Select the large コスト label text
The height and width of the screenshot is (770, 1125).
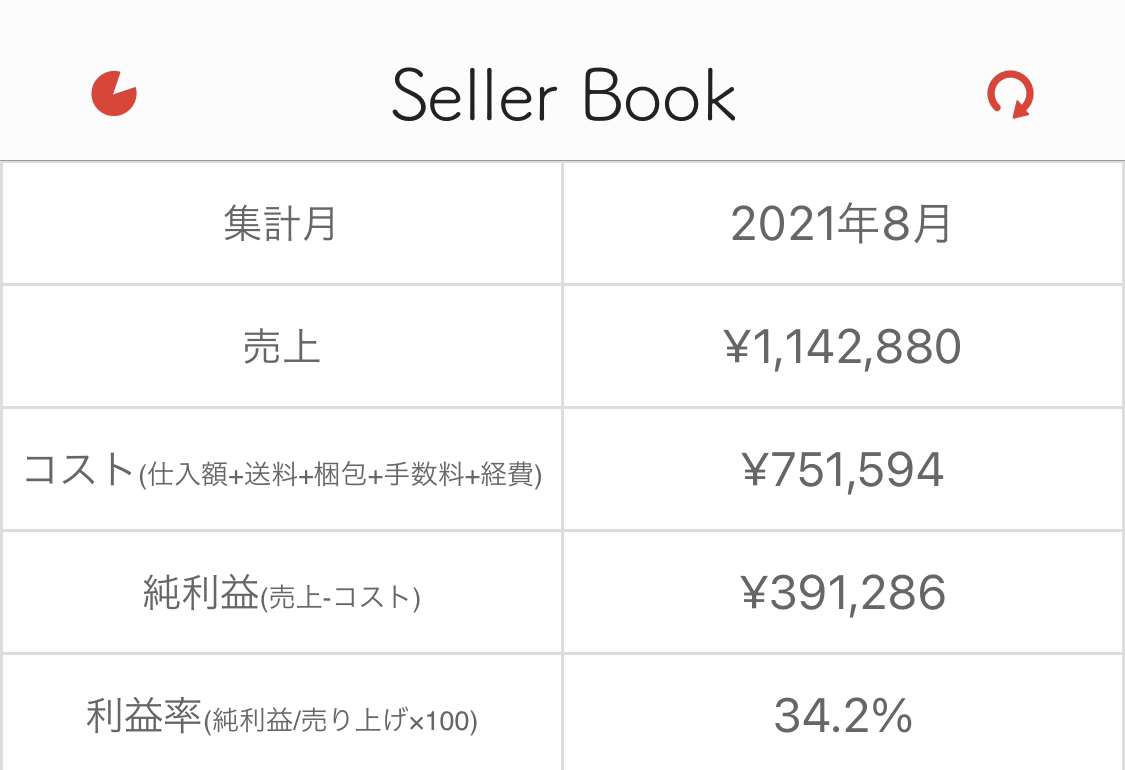click(79, 469)
